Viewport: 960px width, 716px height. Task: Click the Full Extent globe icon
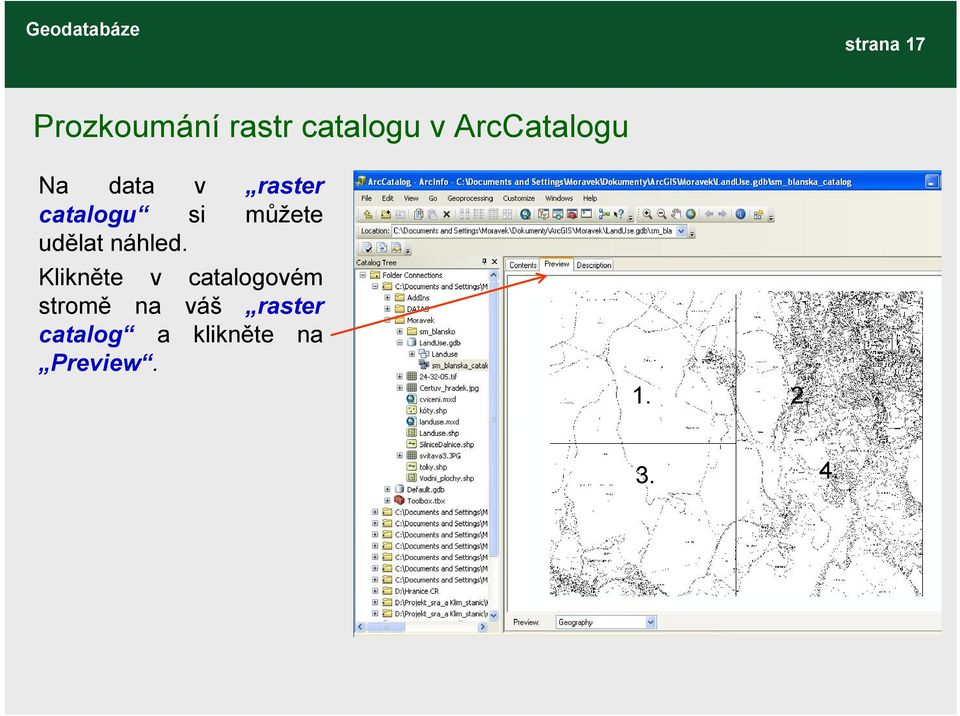point(691,214)
